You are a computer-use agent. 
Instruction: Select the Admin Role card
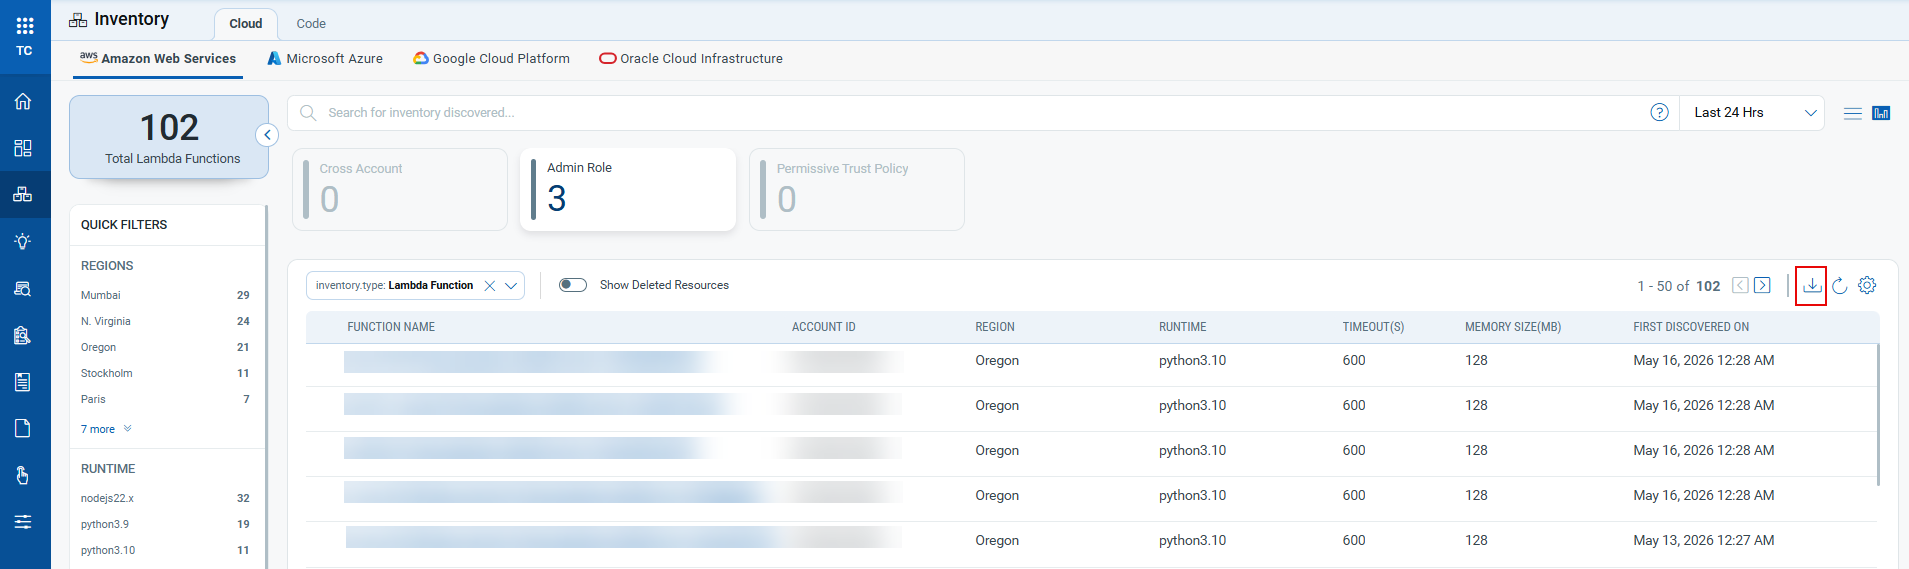[x=628, y=190]
